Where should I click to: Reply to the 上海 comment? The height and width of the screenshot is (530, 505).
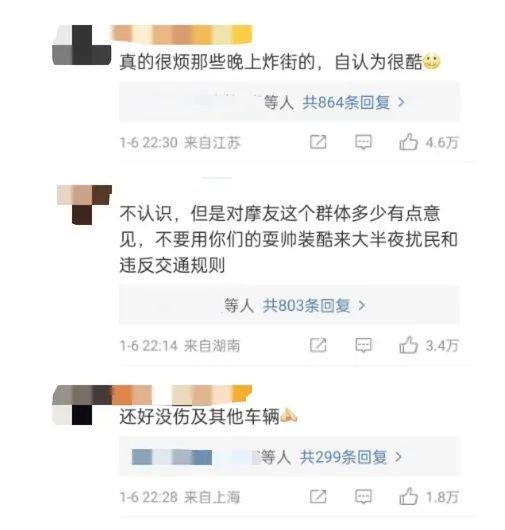363,497
